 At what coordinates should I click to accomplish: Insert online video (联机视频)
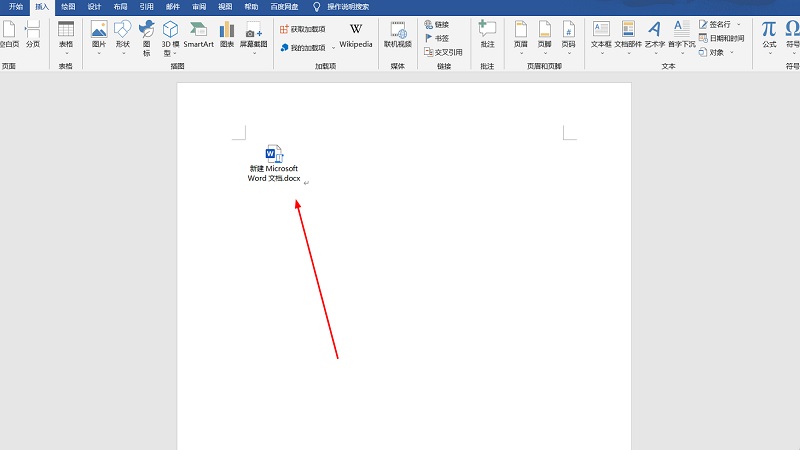click(397, 35)
